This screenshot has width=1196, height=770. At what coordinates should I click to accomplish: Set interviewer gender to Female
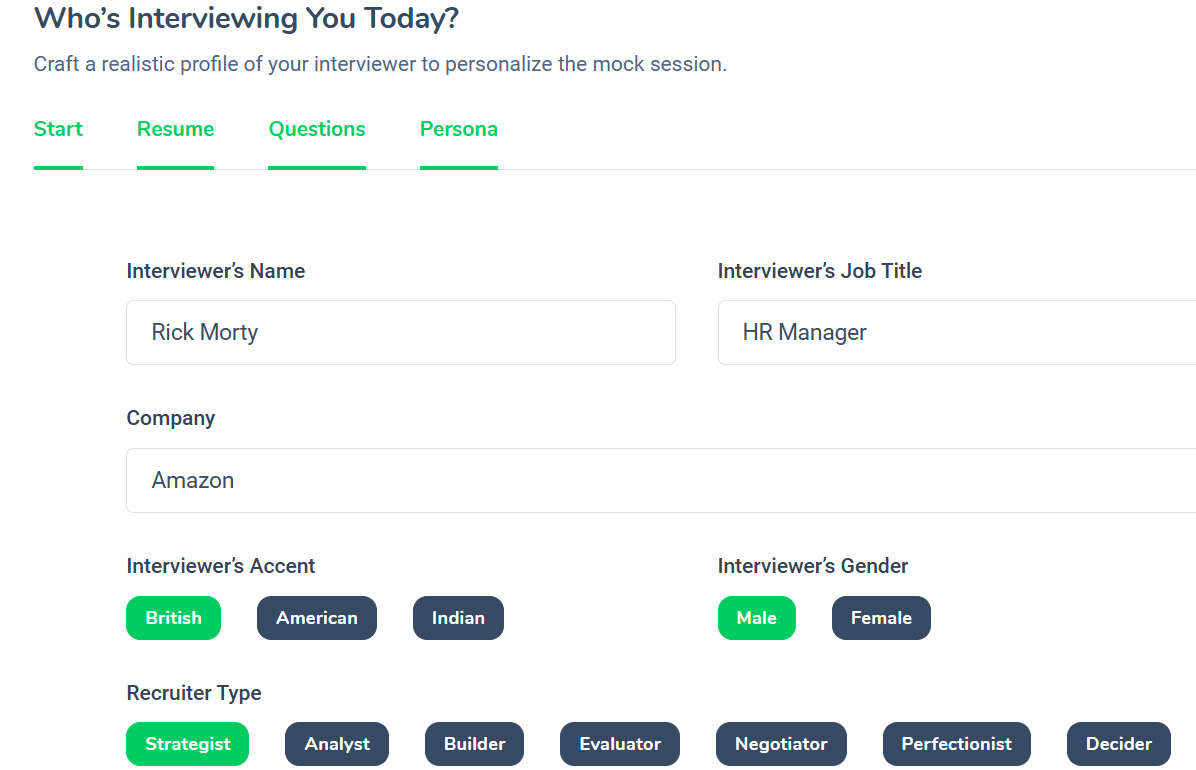pyautogui.click(x=881, y=618)
